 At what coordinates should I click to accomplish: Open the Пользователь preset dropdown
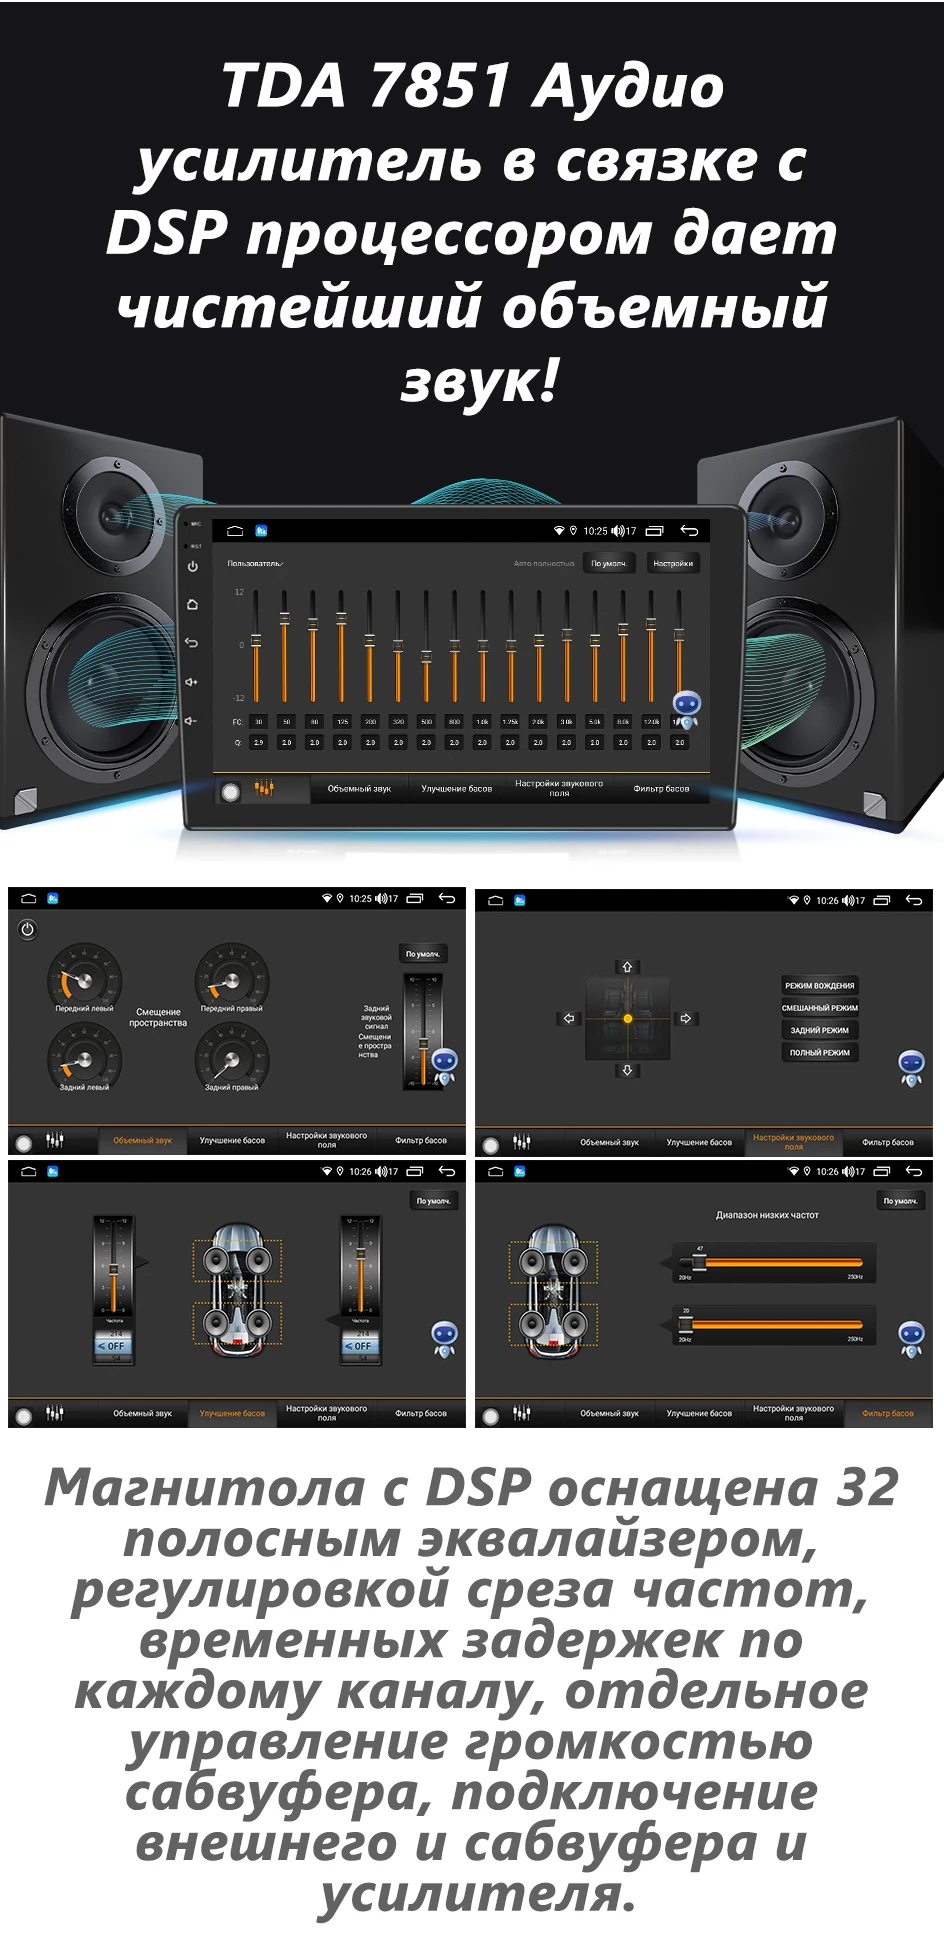point(255,563)
